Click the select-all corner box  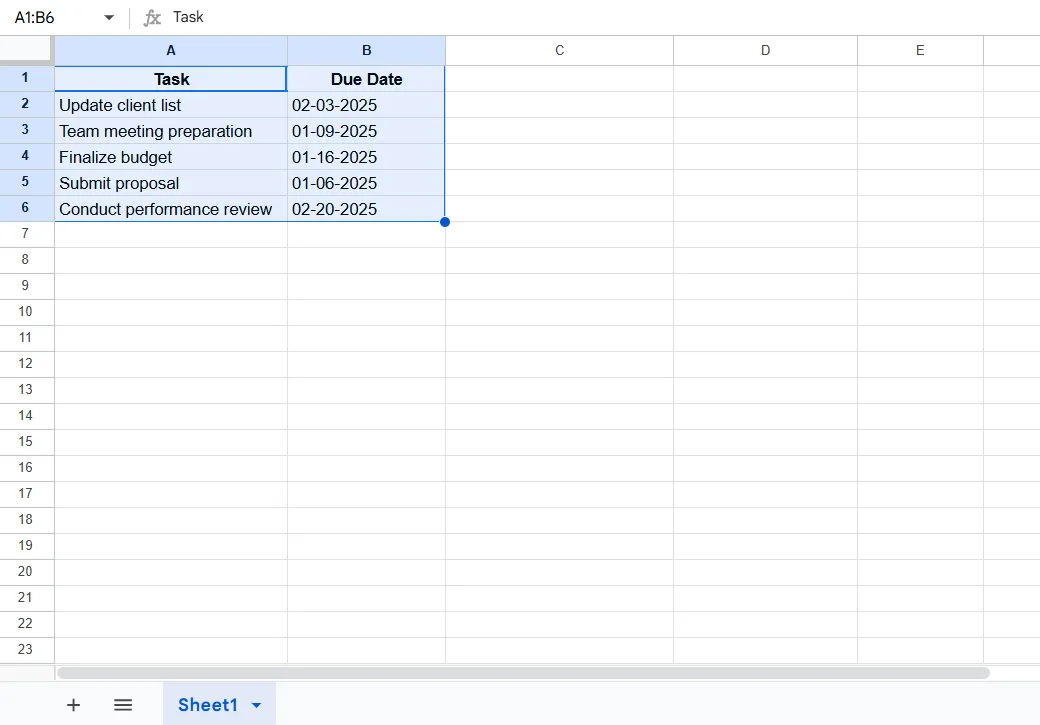point(26,50)
